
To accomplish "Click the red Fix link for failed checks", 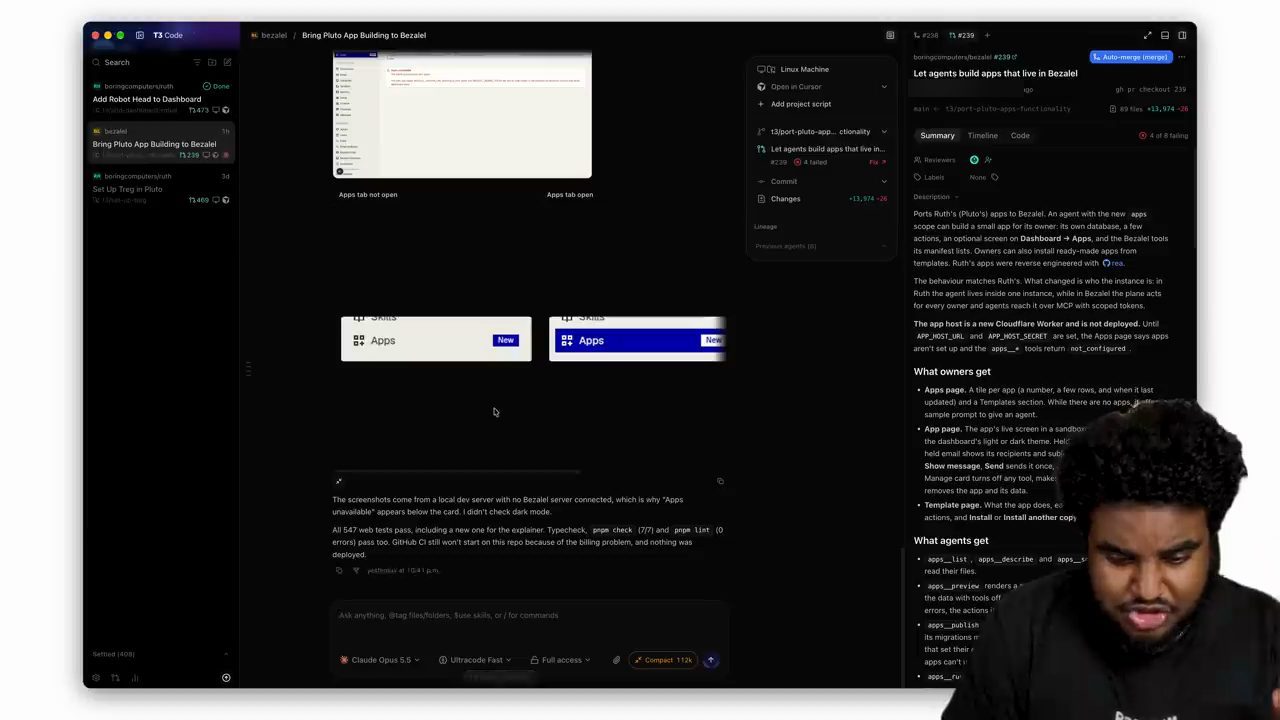I will (x=876, y=162).
